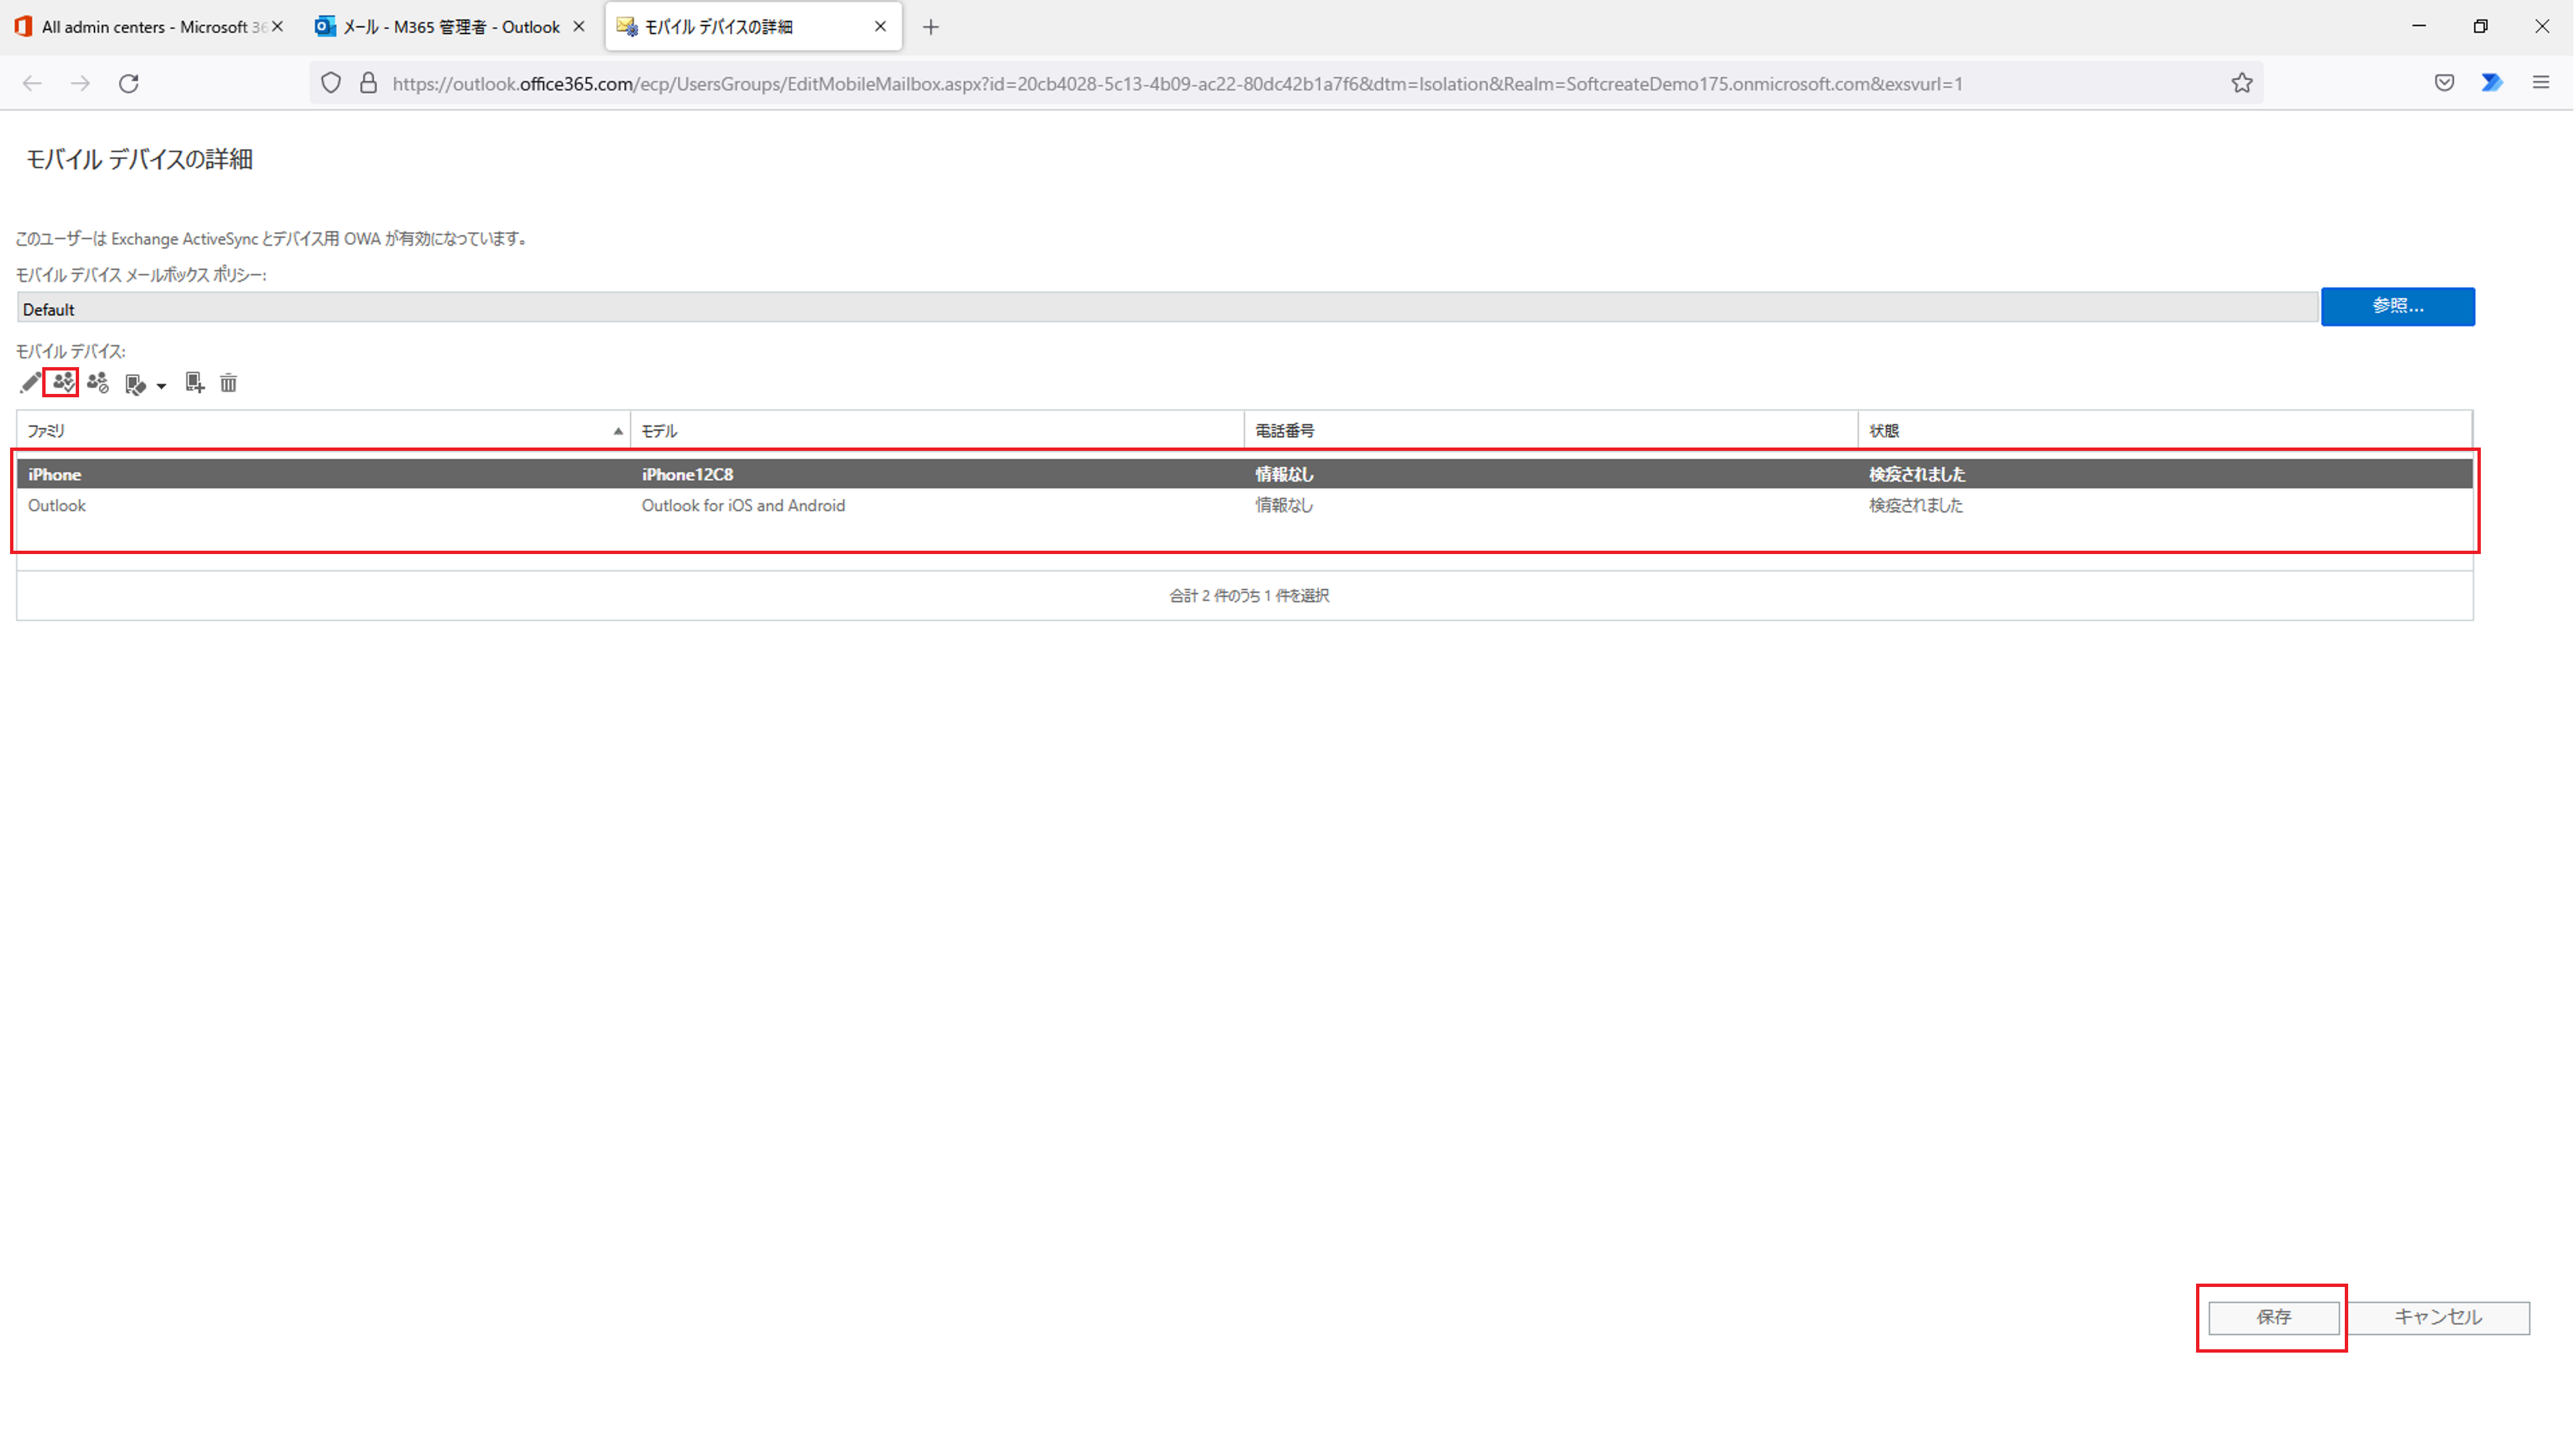
Task: Click the wipe device data icon
Action: coord(136,384)
